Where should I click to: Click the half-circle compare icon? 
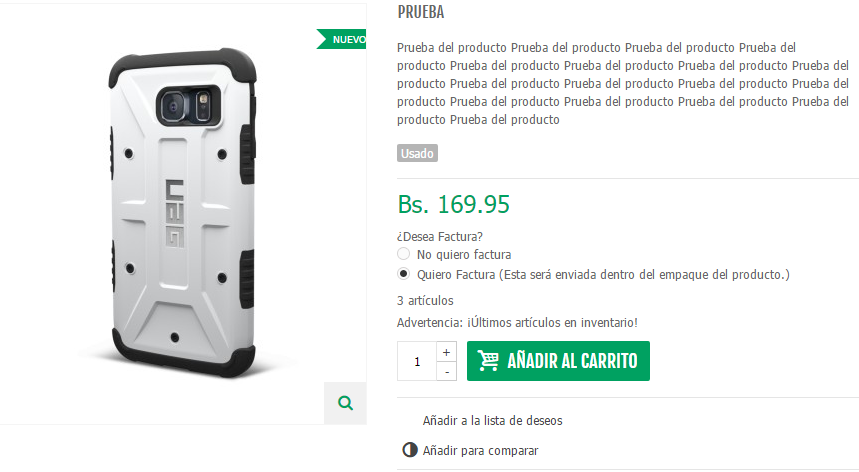[x=409, y=450]
